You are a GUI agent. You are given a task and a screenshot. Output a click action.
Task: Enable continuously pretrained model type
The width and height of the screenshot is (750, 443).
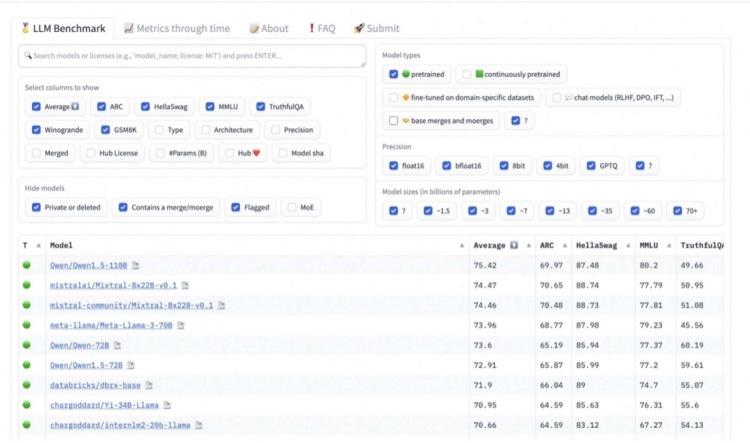(467, 74)
